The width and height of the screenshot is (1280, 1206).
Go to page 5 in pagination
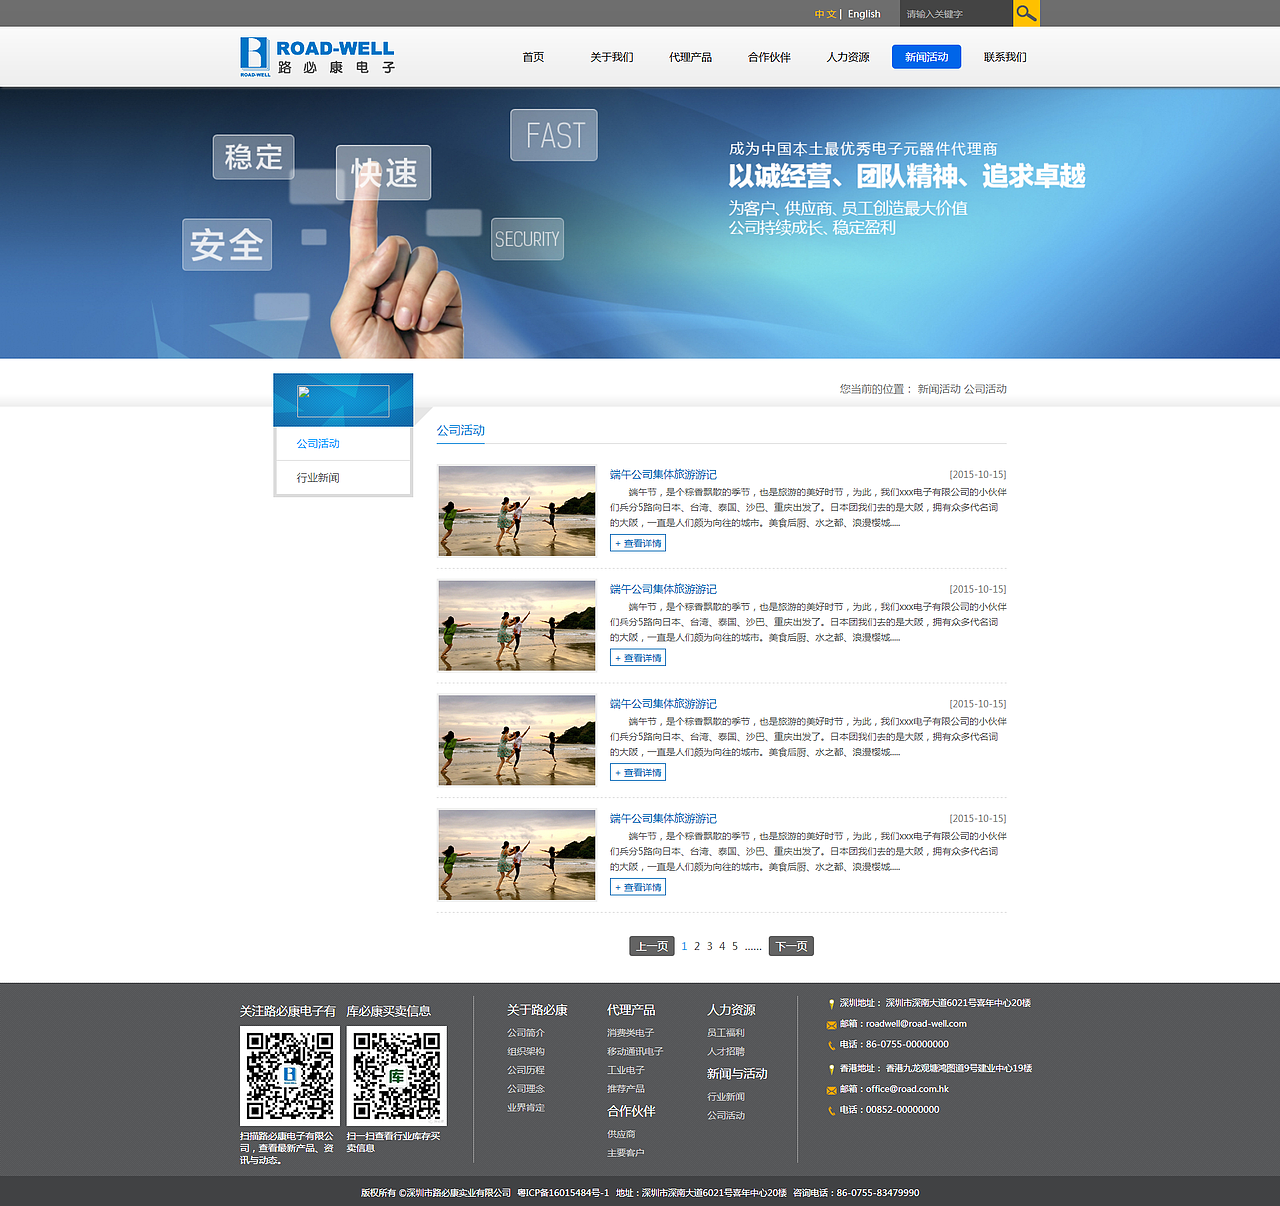tap(735, 946)
